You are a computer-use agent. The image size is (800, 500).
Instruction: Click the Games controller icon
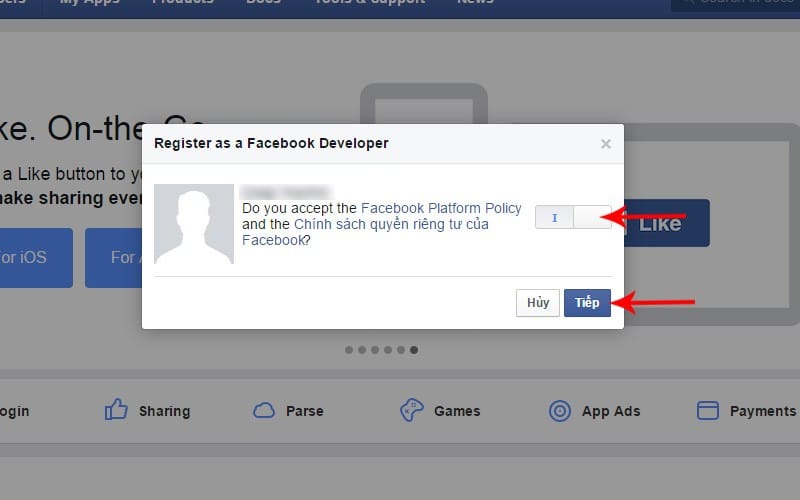point(411,410)
